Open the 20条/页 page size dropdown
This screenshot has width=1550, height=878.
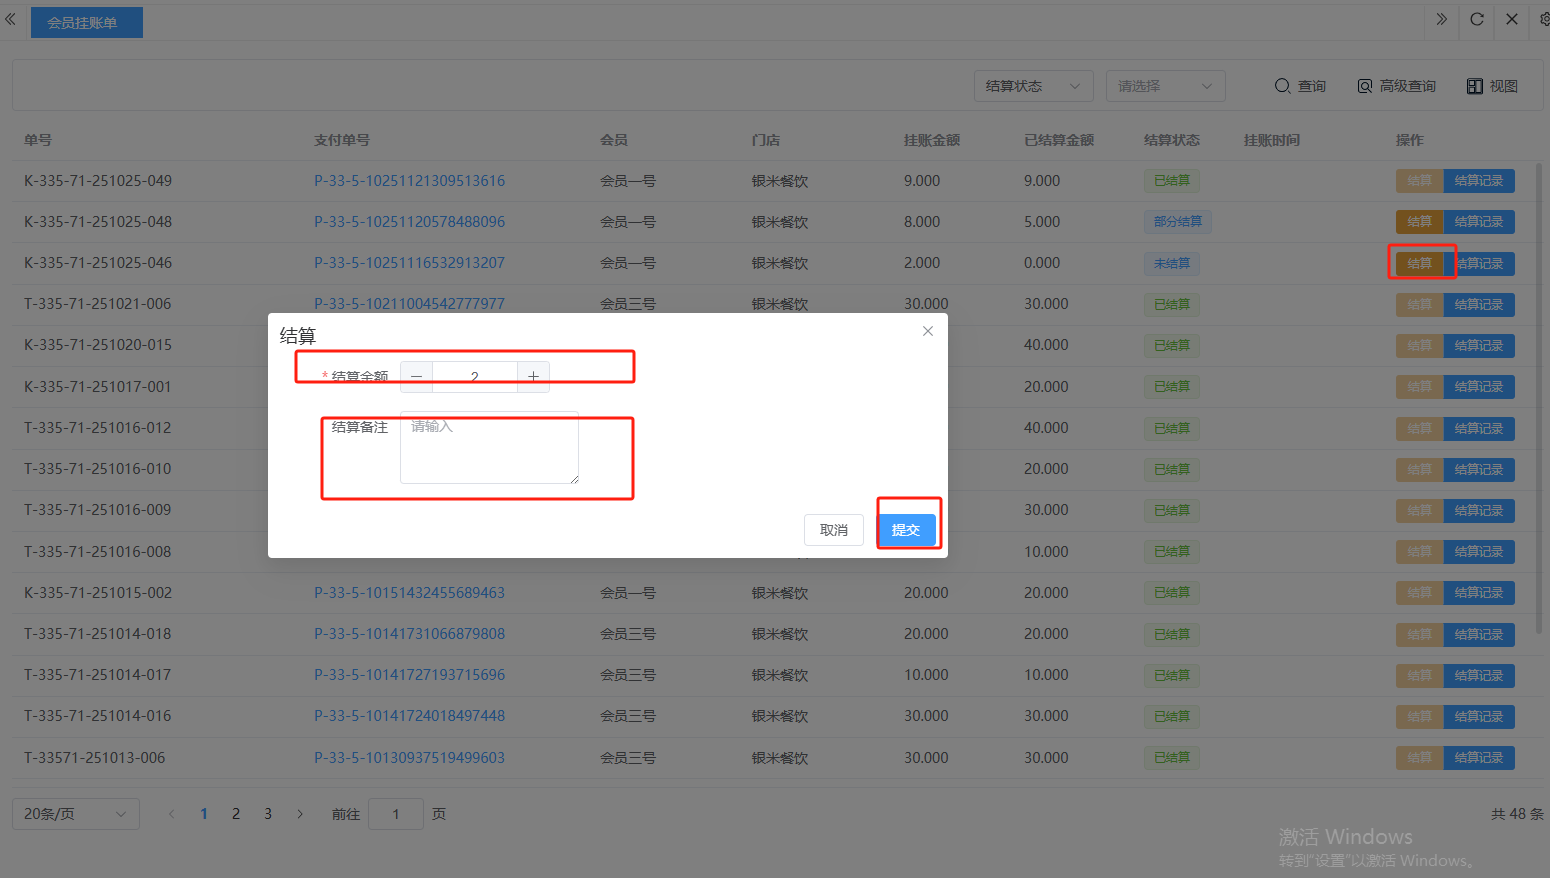click(75, 814)
